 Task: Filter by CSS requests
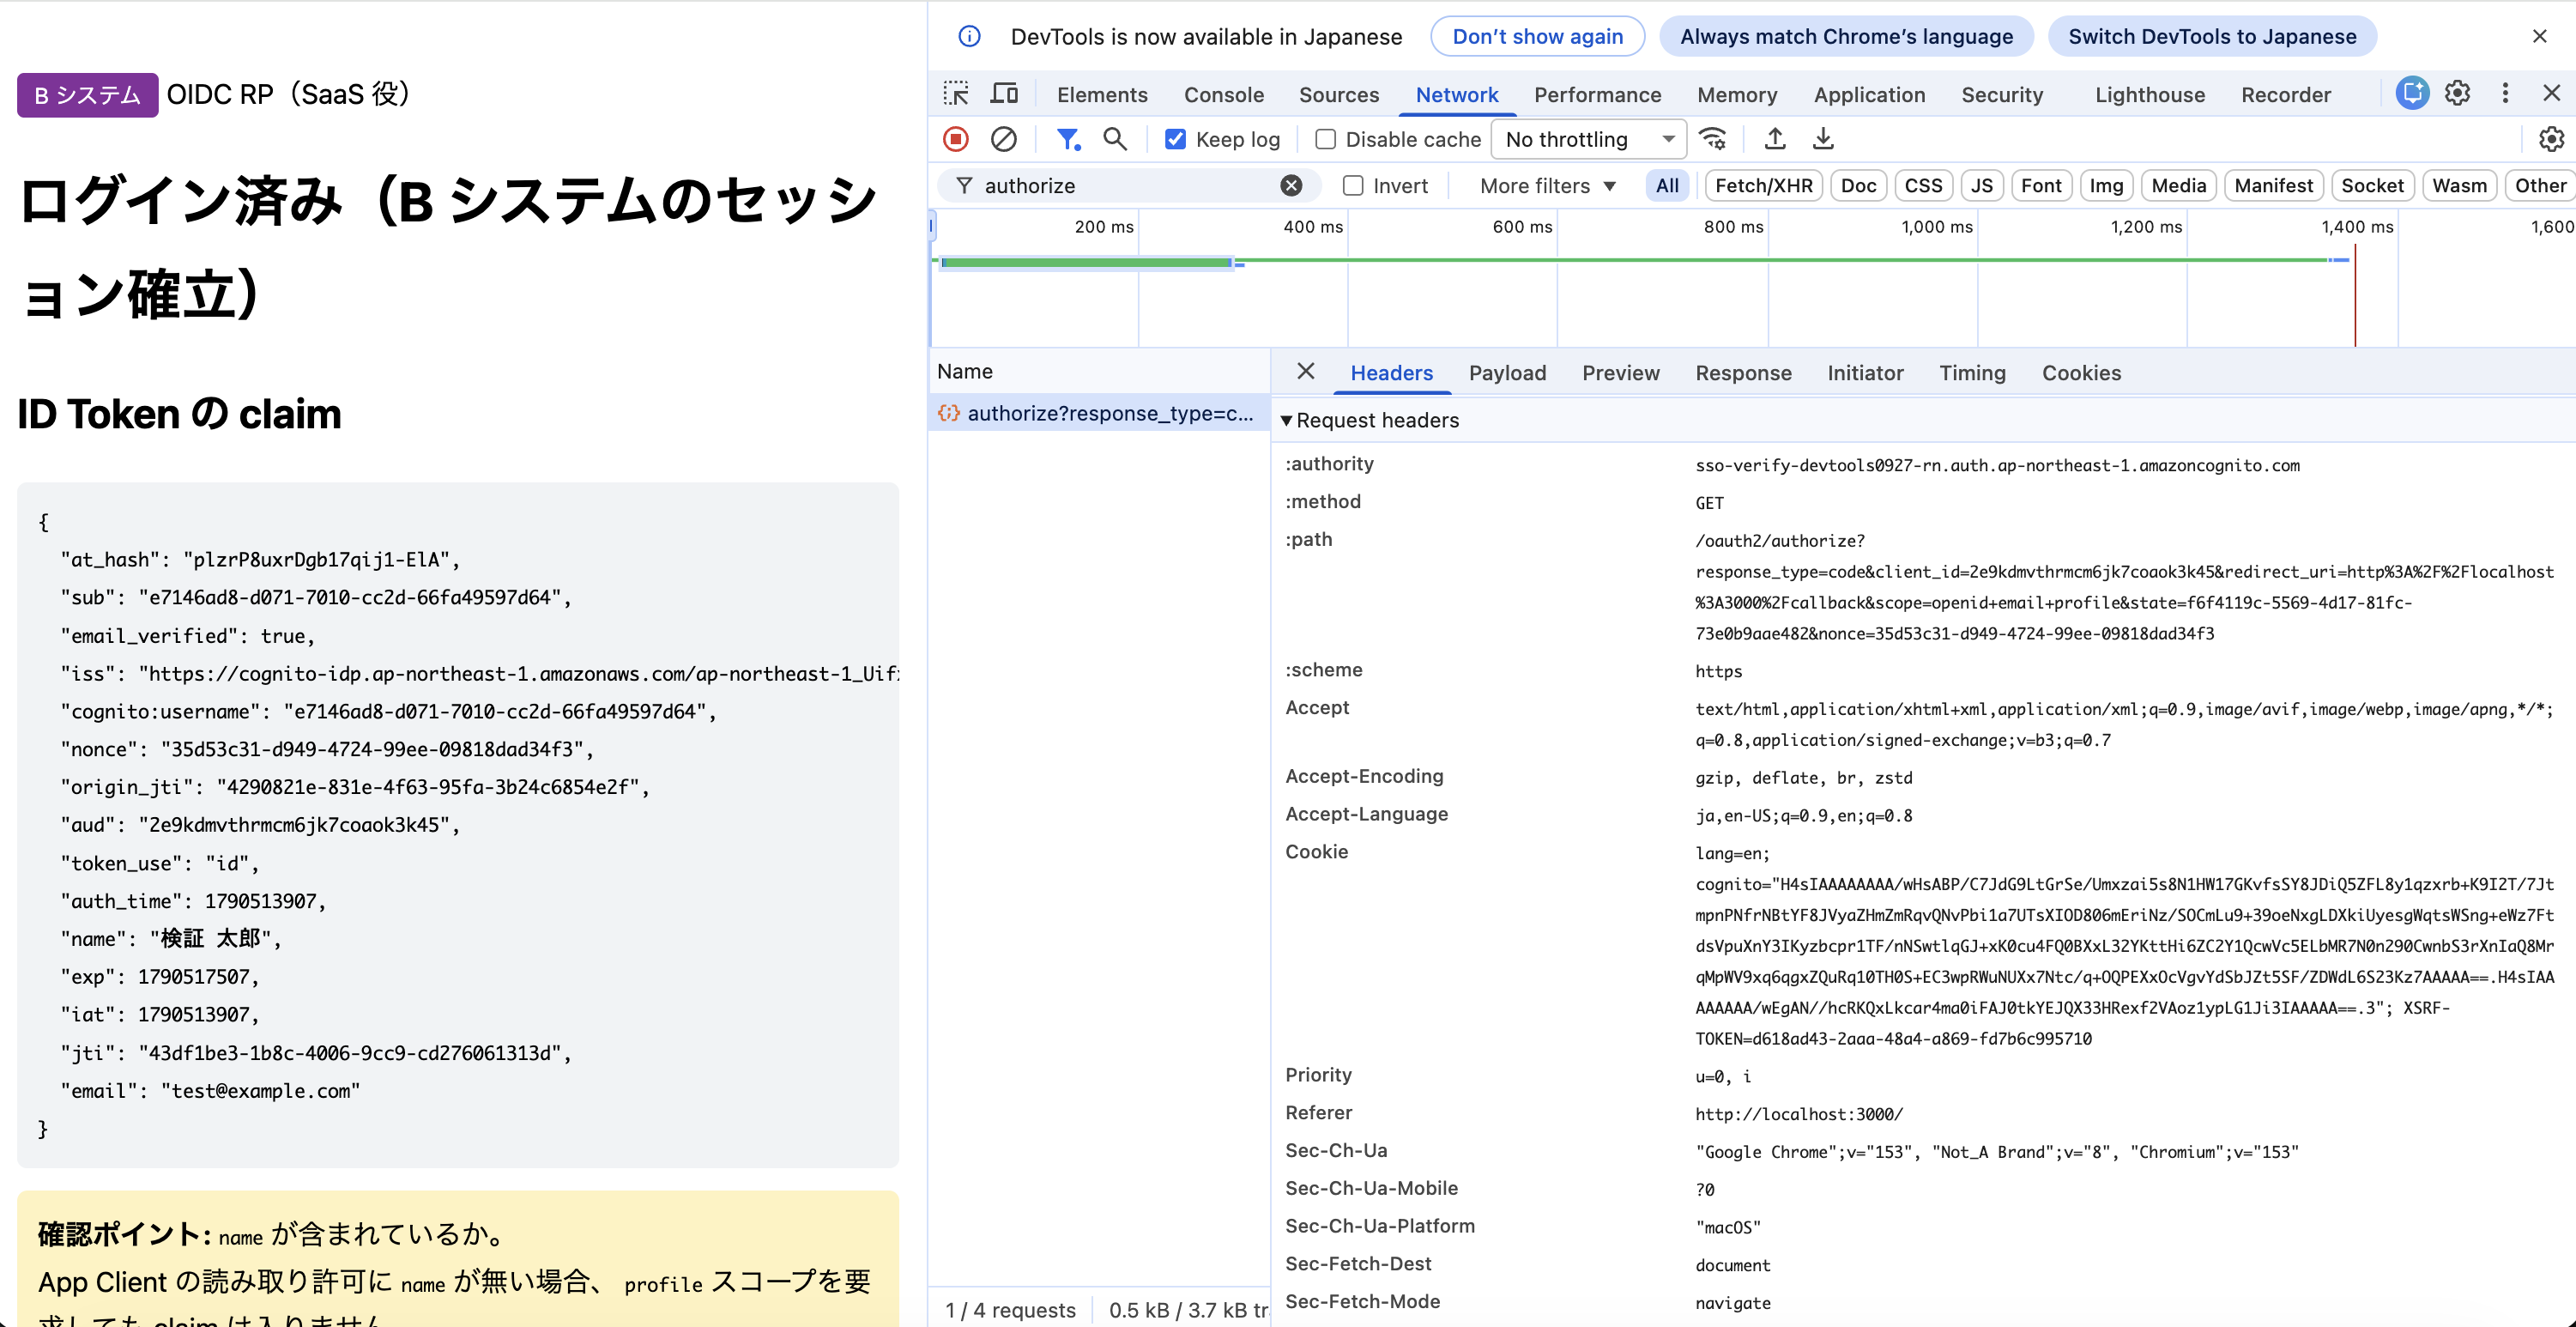click(x=1923, y=185)
